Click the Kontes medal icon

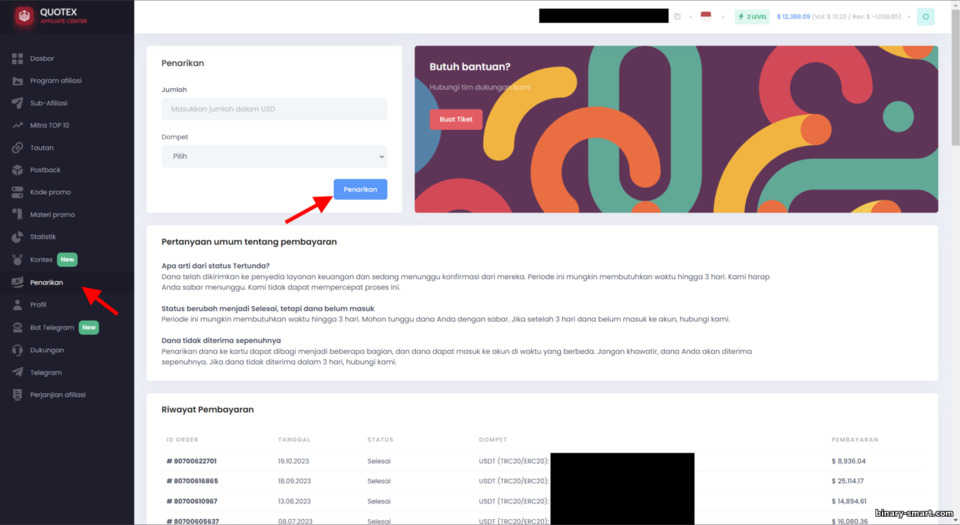pos(17,259)
